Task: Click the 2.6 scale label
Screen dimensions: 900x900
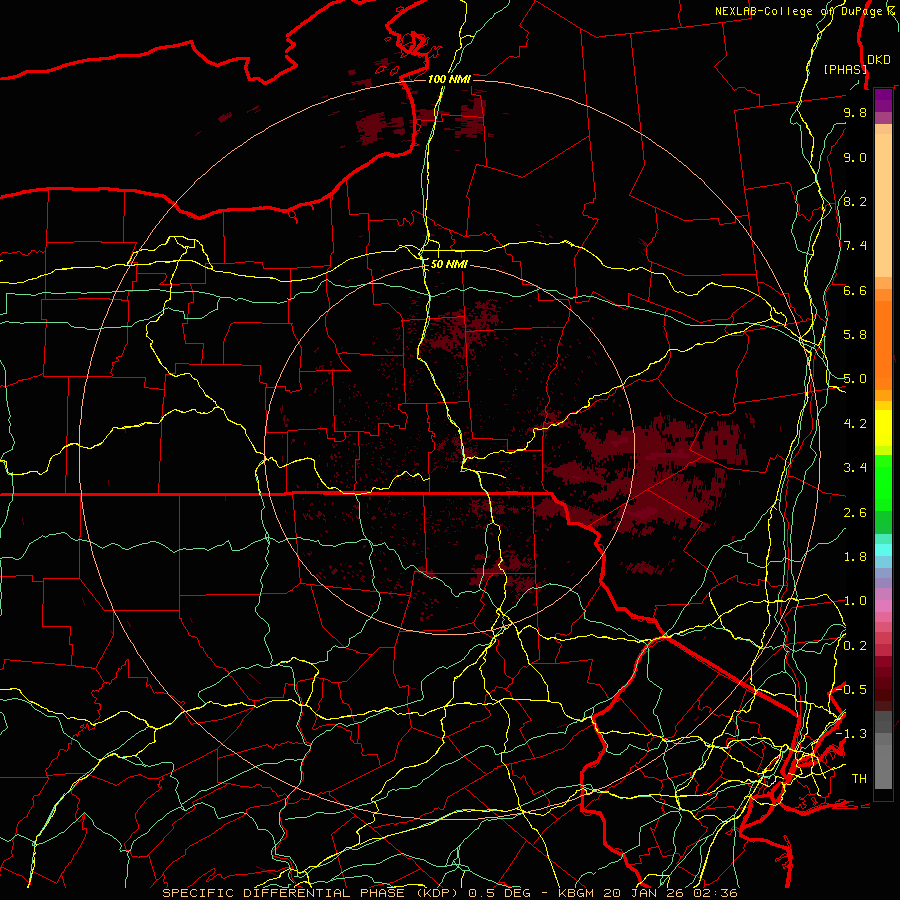Action: click(855, 513)
